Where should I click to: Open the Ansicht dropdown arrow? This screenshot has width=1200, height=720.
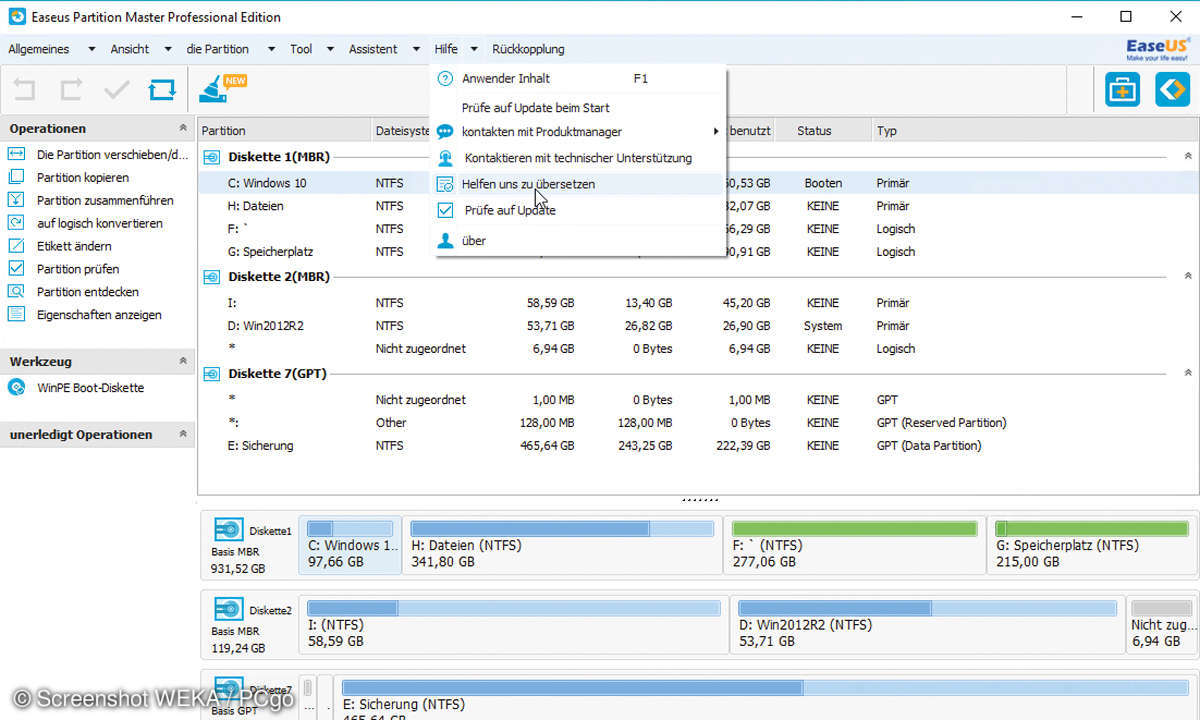(x=168, y=49)
